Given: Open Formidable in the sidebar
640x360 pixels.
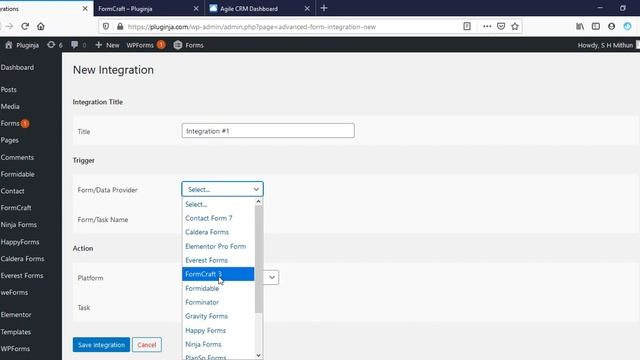Looking at the screenshot, I should [18, 174].
